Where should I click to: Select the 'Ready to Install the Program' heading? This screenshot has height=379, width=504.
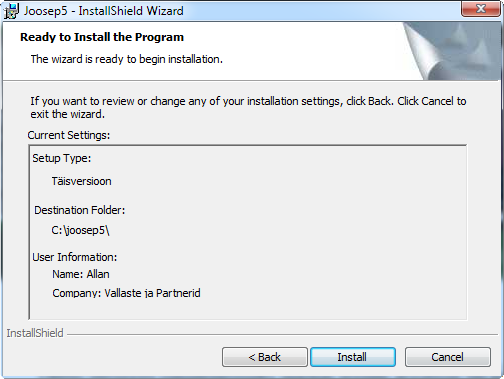pyautogui.click(x=102, y=37)
